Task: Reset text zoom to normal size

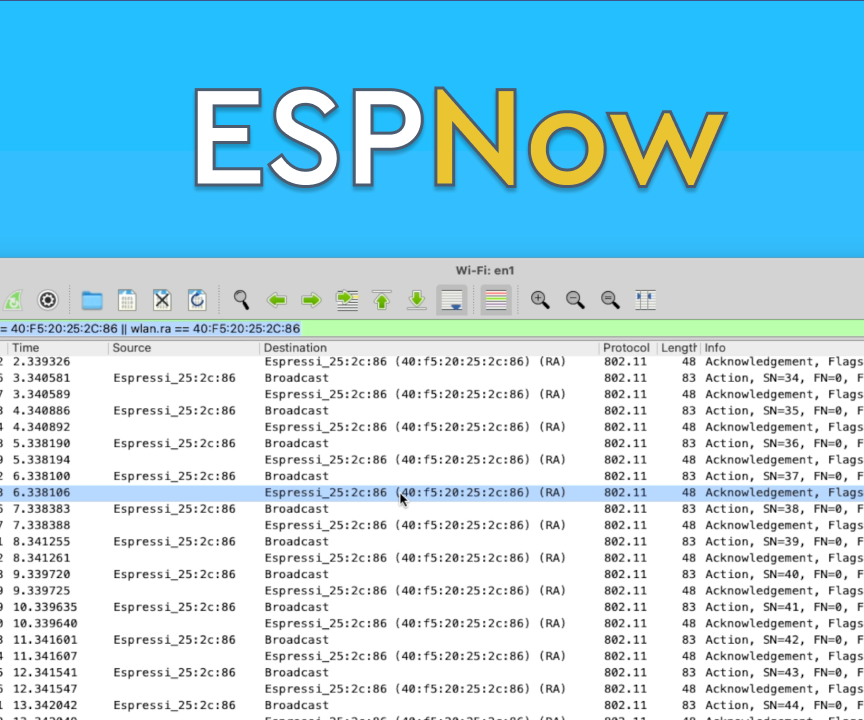Action: coord(610,300)
